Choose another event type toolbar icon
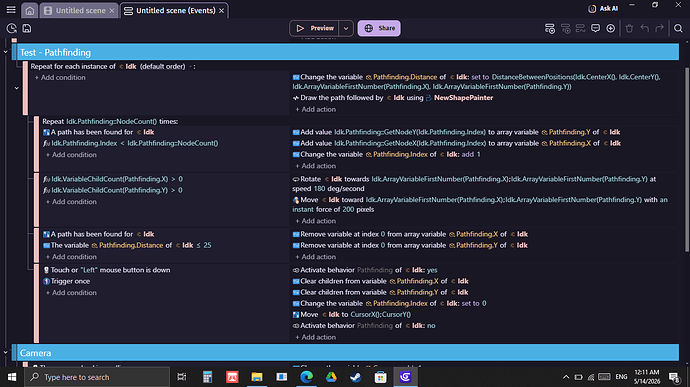 pos(580,29)
